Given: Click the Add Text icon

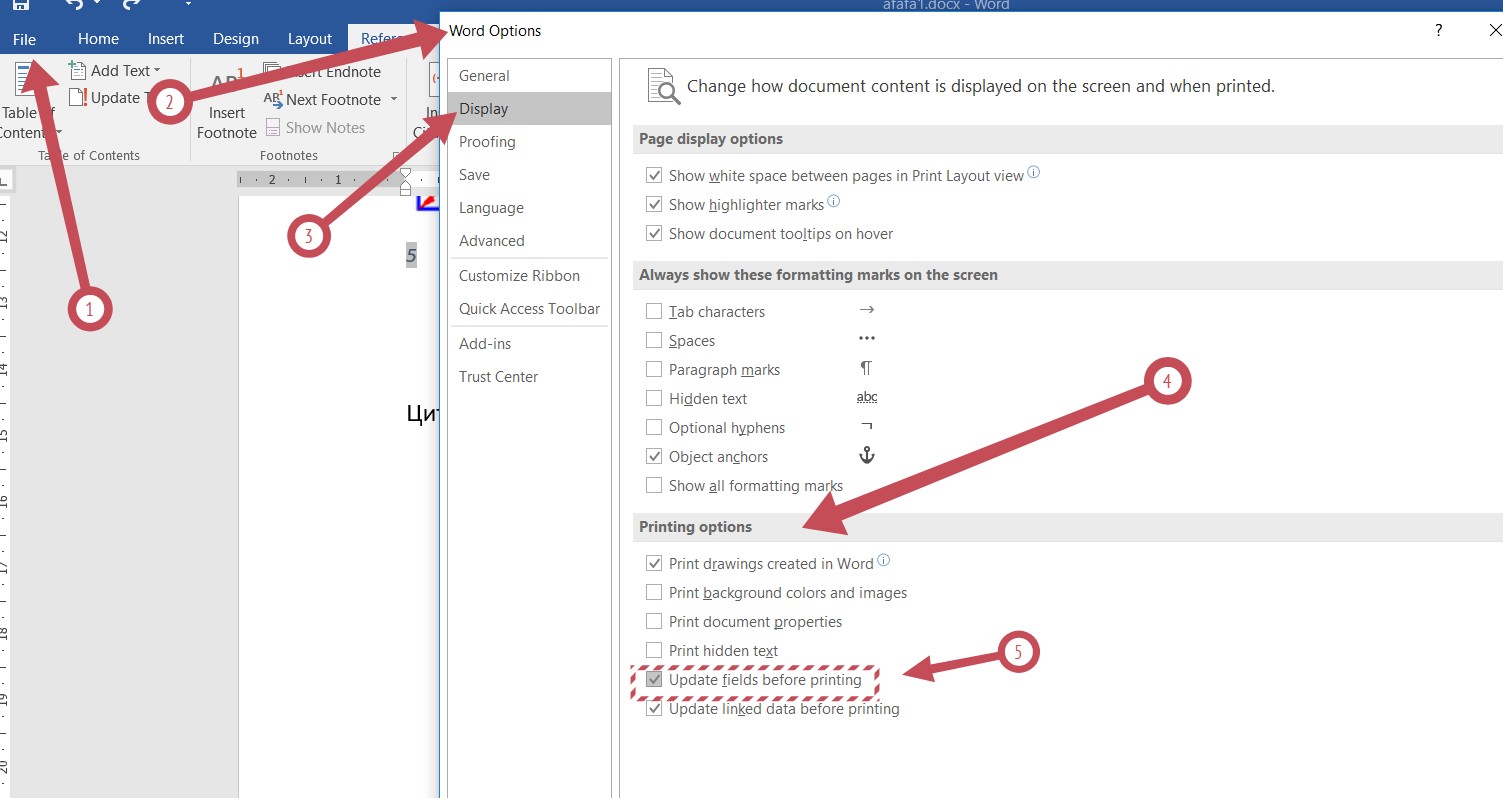Looking at the screenshot, I should (77, 70).
